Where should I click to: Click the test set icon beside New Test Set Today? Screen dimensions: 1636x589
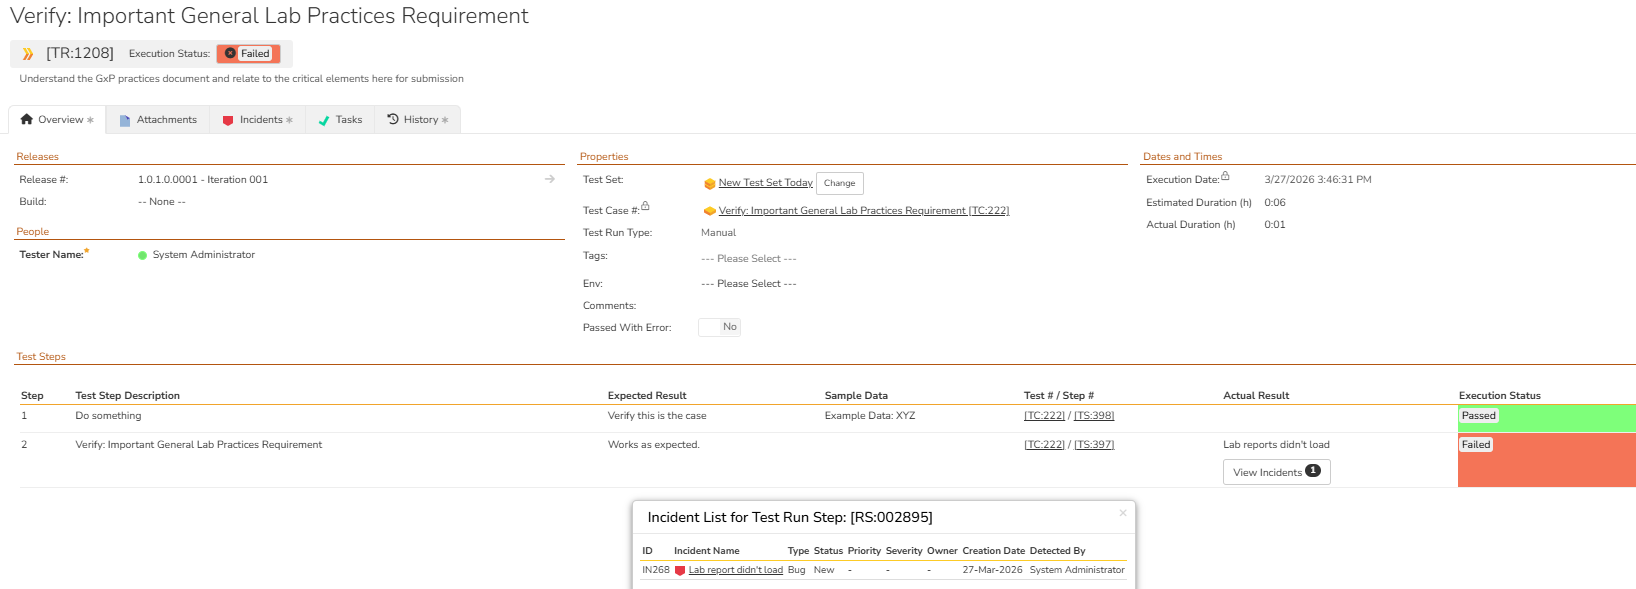point(709,184)
